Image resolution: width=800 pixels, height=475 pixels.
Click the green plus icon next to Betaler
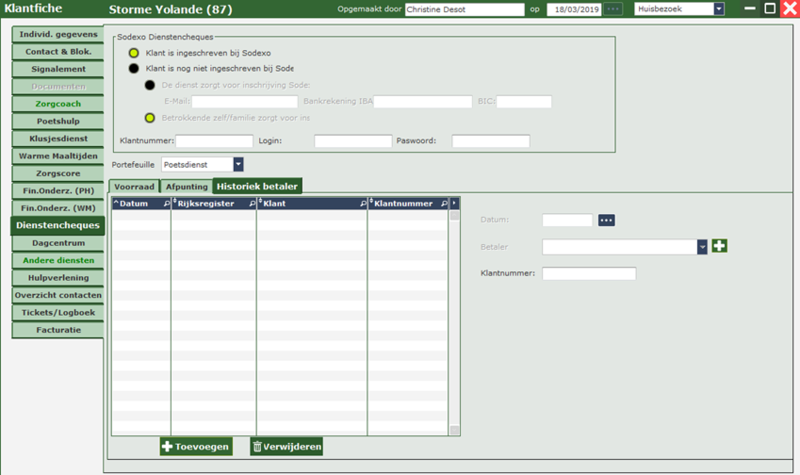point(719,246)
